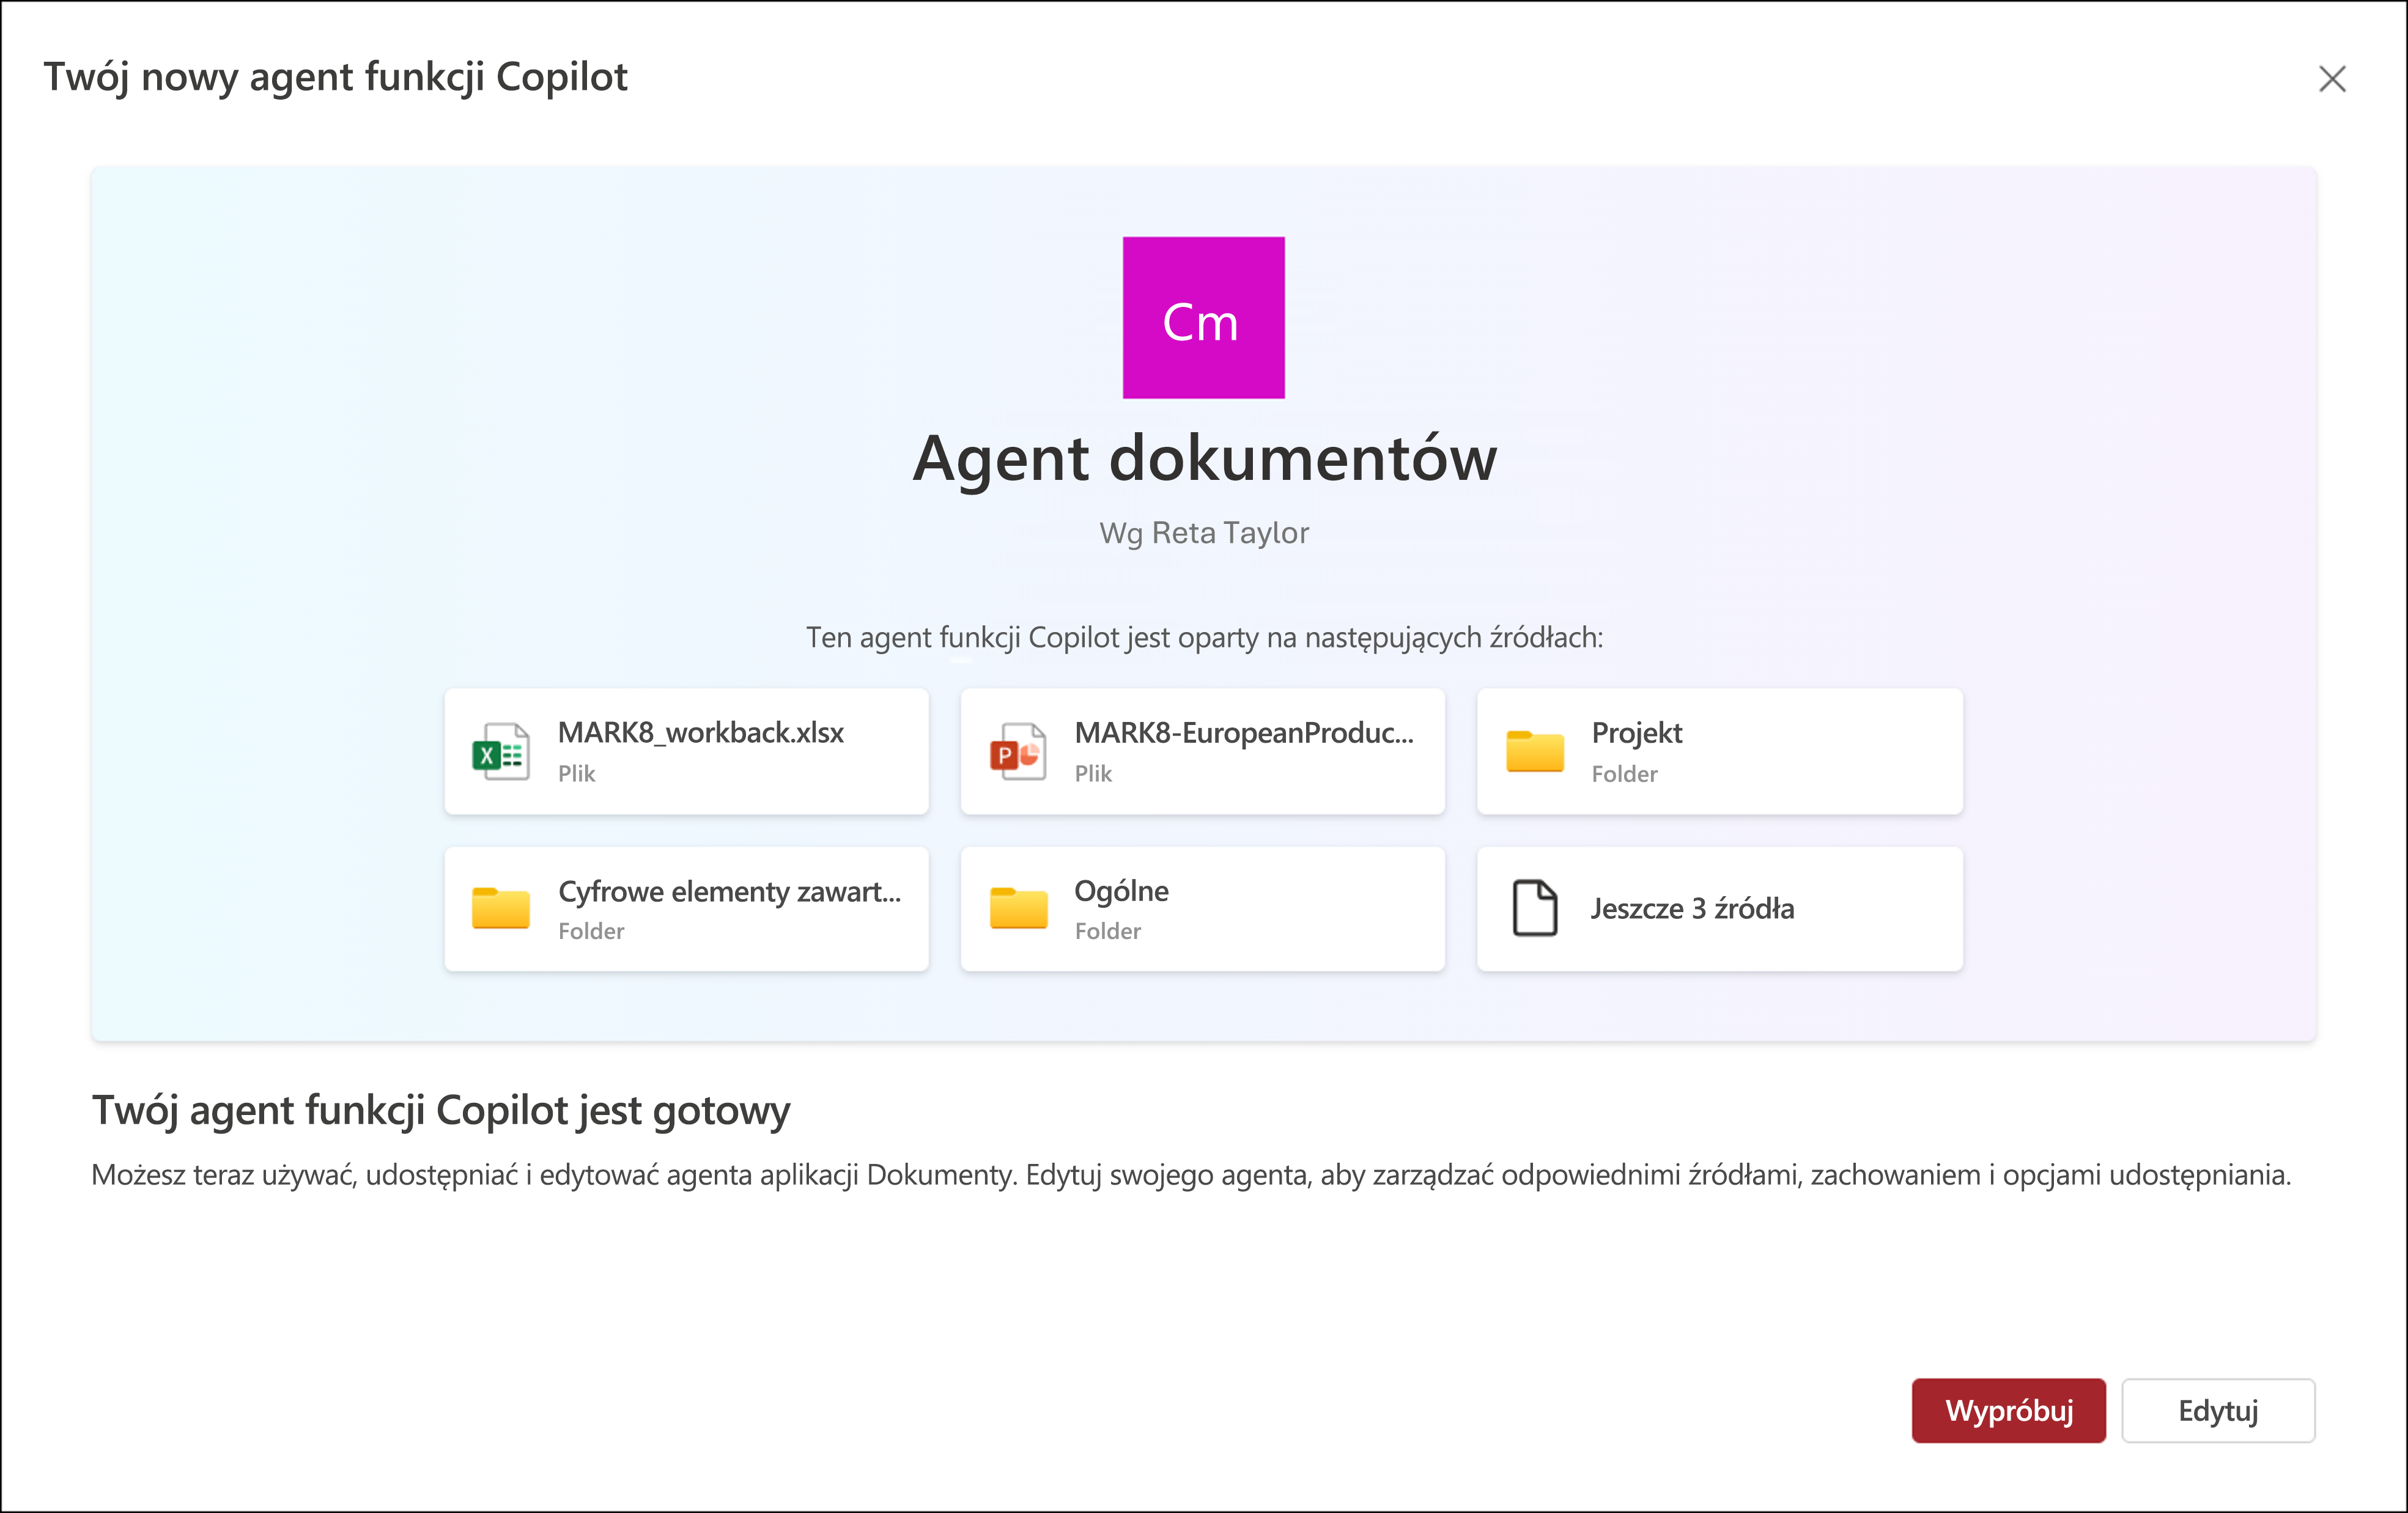Click the Agent dokumentów title
Image resolution: width=2408 pixels, height=1513 pixels.
(1204, 459)
